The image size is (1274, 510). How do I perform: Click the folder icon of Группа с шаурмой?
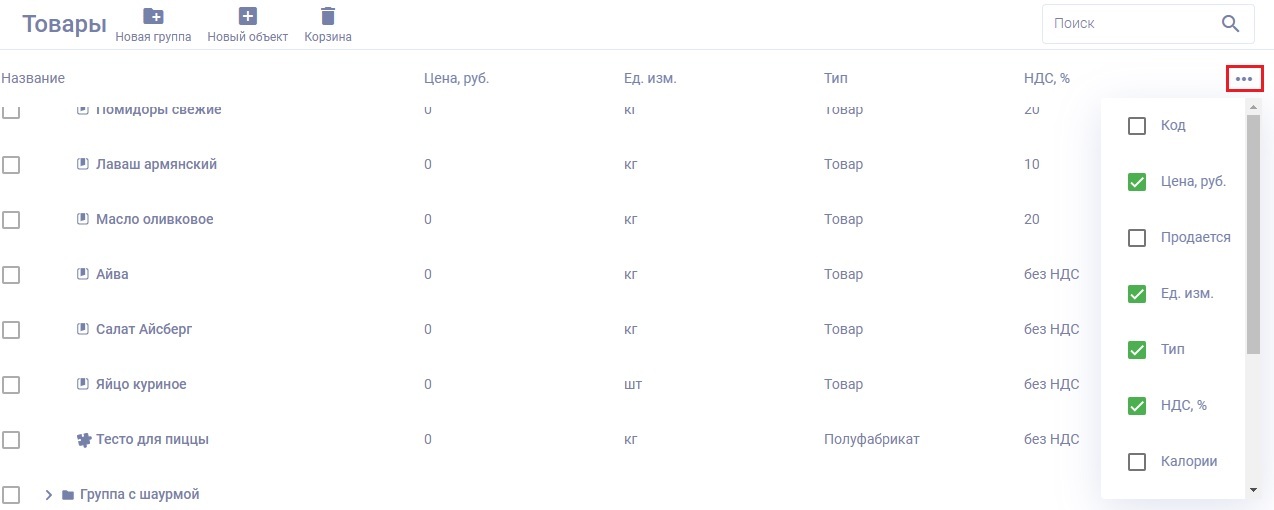[68, 495]
